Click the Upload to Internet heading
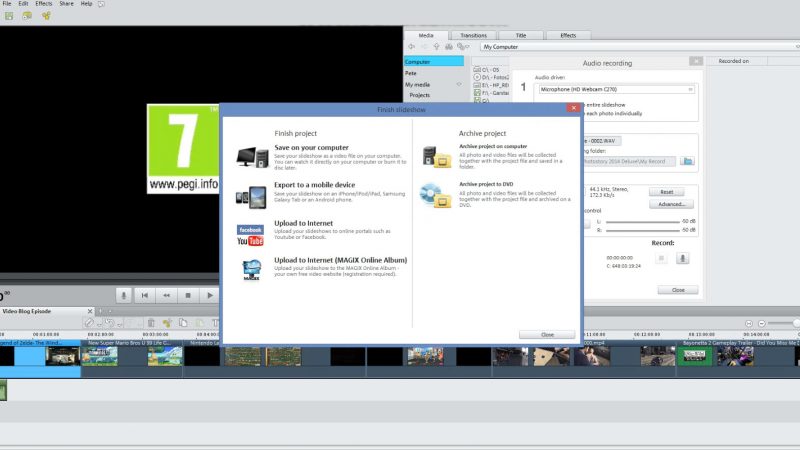The width and height of the screenshot is (800, 450). point(304,223)
